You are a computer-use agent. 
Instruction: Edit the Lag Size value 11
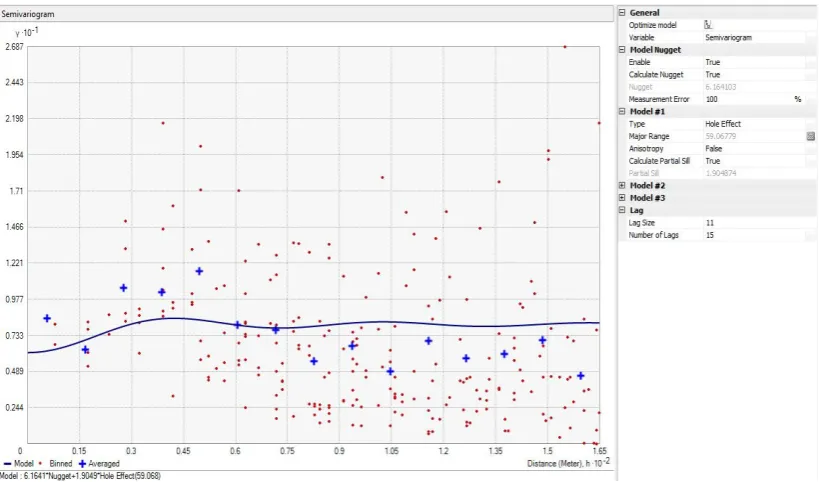(709, 223)
